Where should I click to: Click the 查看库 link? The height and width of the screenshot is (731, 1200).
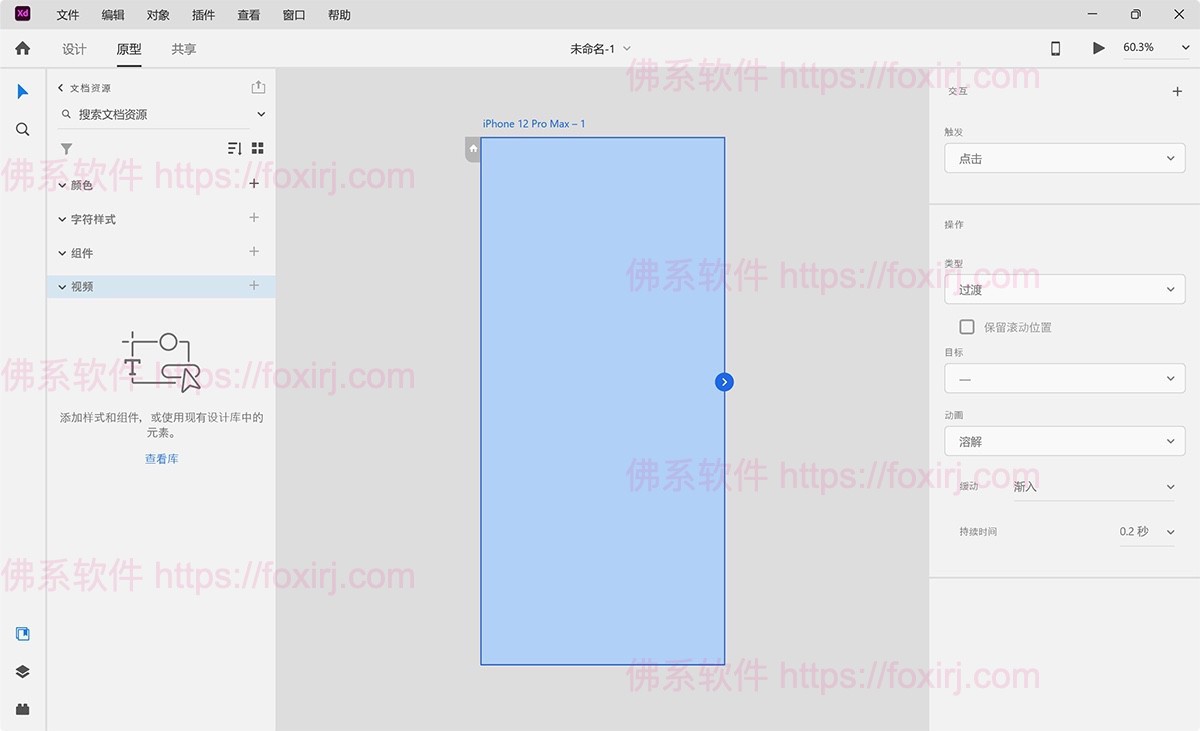(x=161, y=459)
